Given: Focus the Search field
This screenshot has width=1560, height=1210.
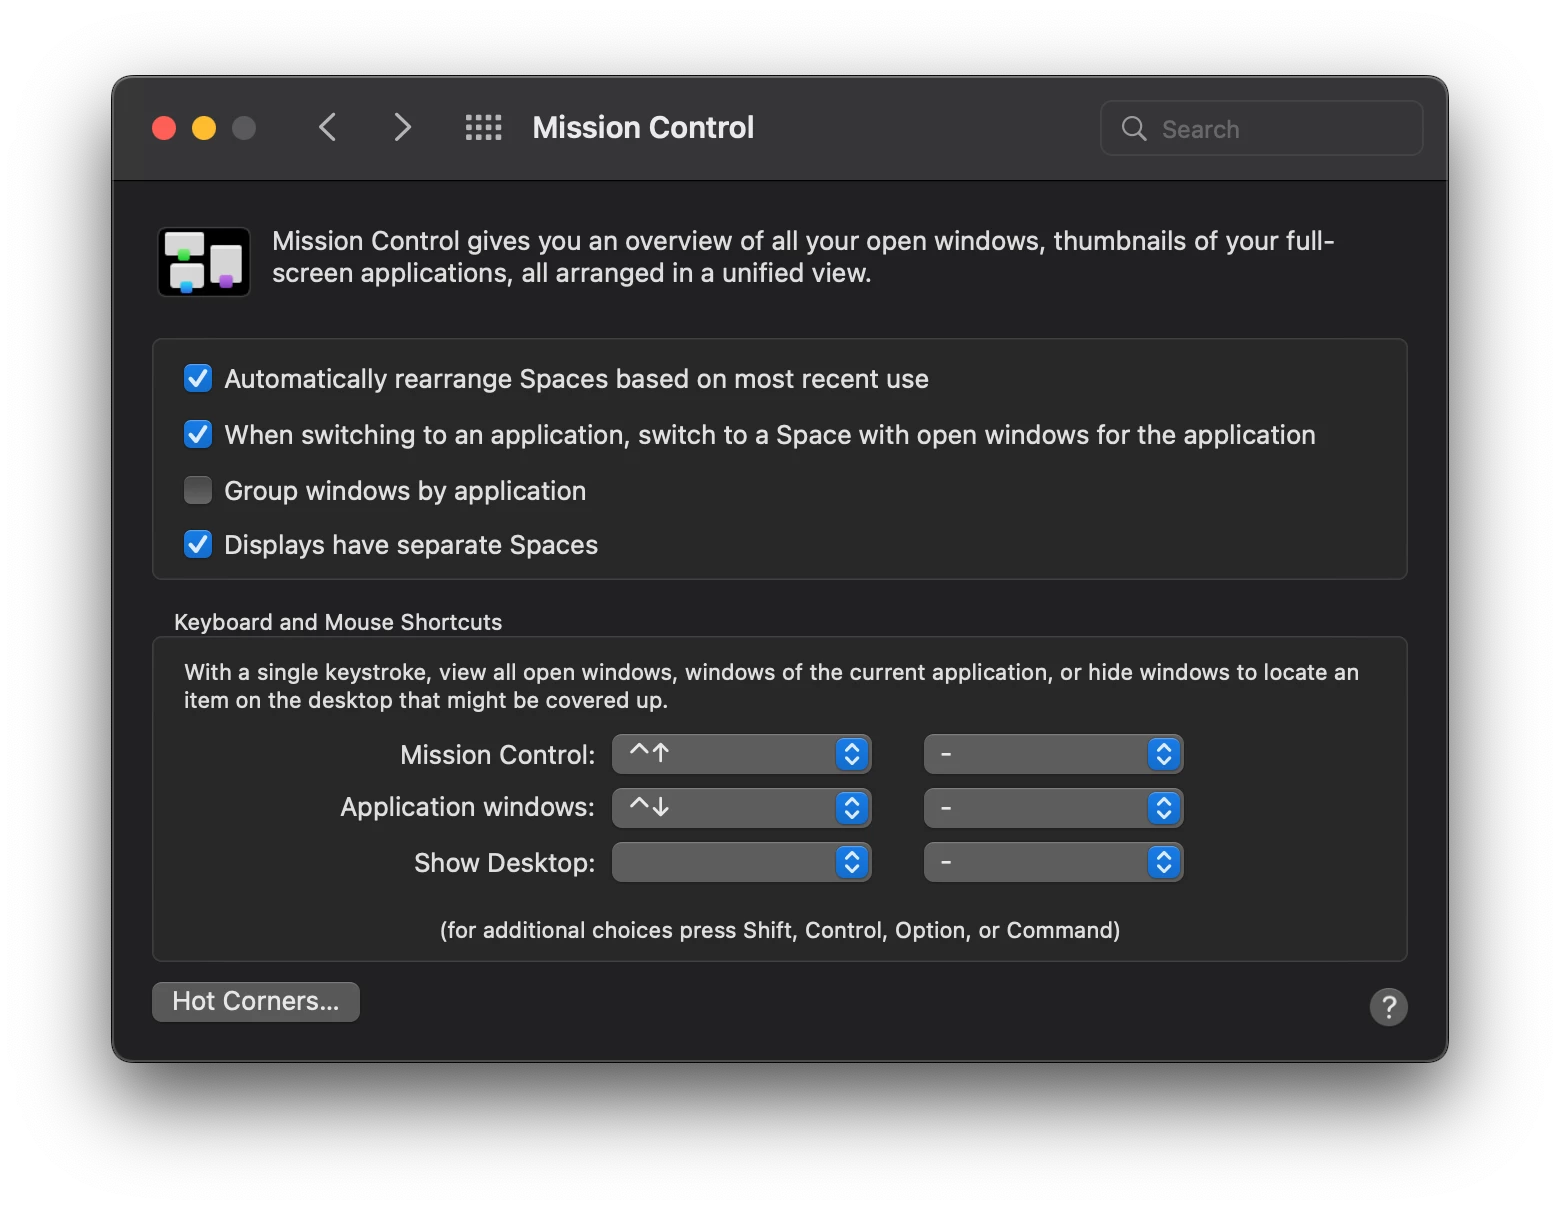Looking at the screenshot, I should (x=1261, y=128).
